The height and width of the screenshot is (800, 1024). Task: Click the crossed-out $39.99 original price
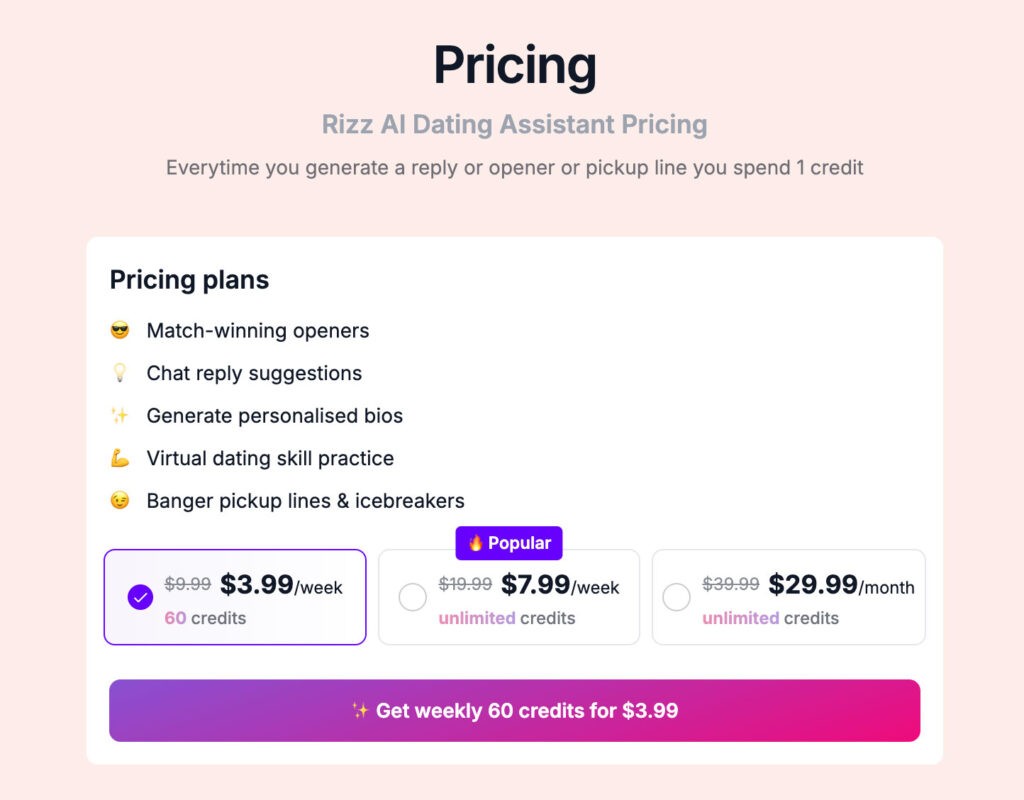[730, 584]
